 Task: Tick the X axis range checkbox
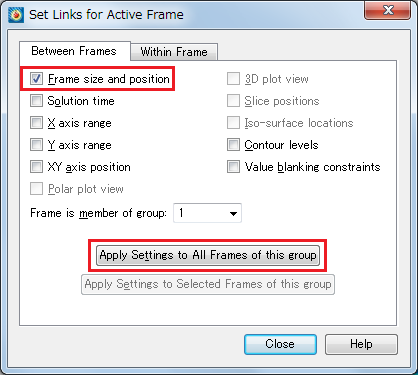click(x=36, y=123)
